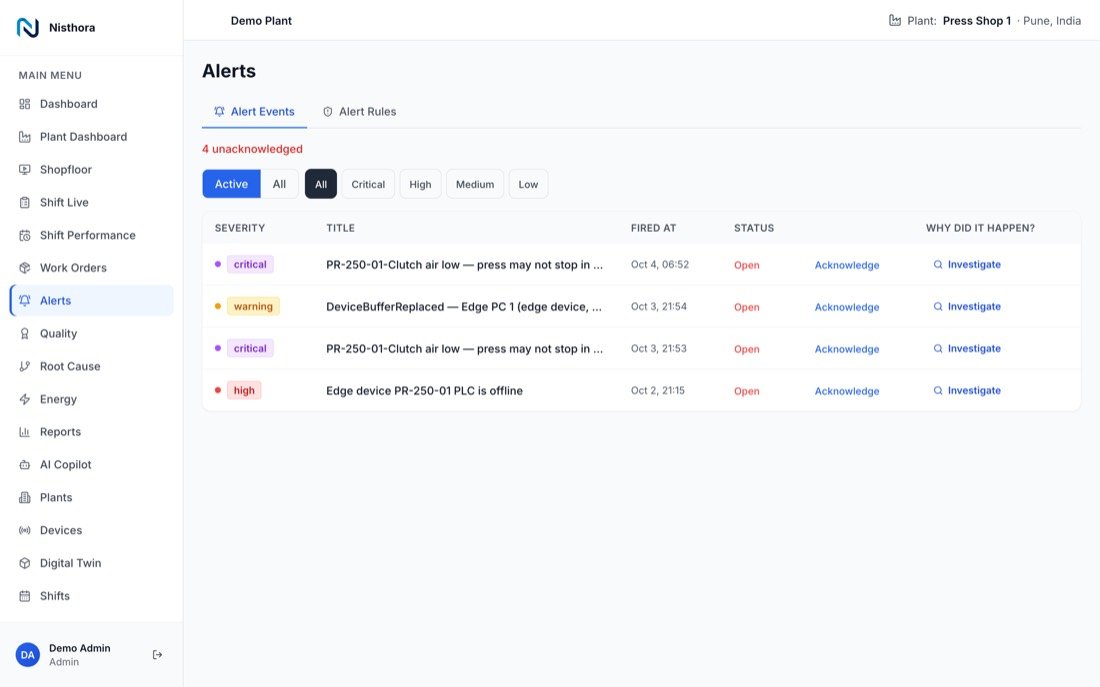
Task: Open the Energy menu item
Action: (92, 399)
